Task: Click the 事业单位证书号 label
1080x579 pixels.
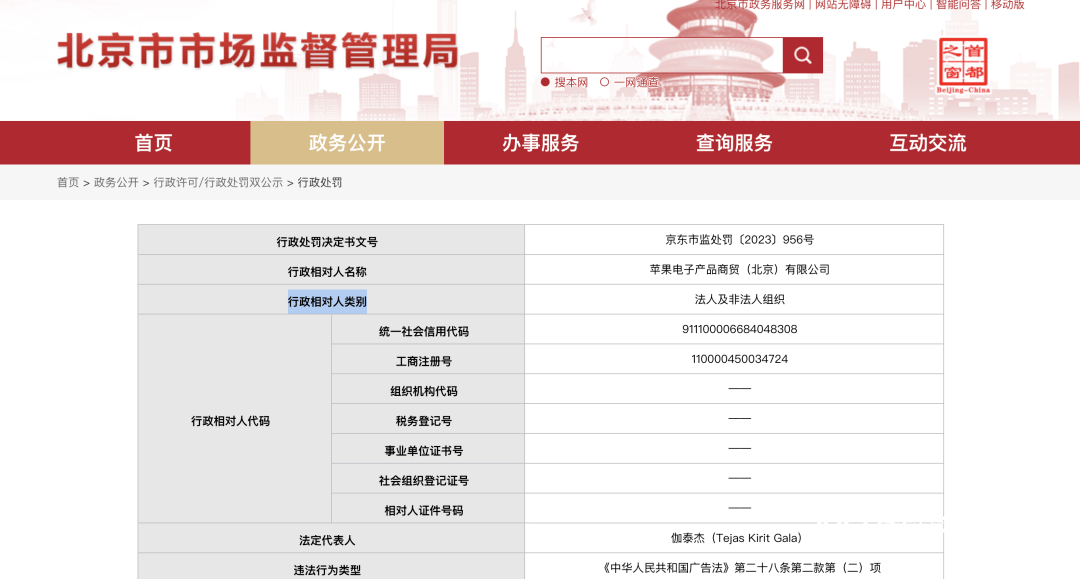Action: coord(424,451)
